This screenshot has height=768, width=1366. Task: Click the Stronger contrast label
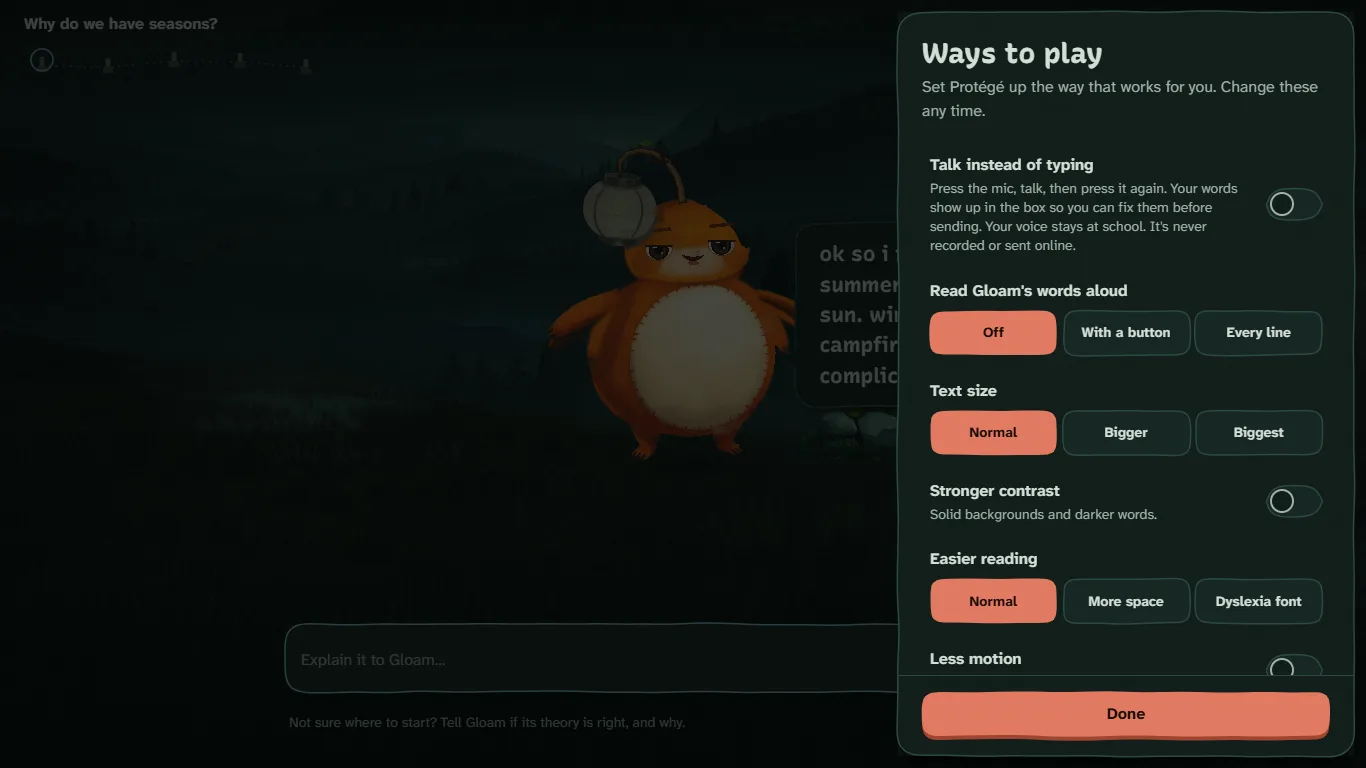point(995,491)
